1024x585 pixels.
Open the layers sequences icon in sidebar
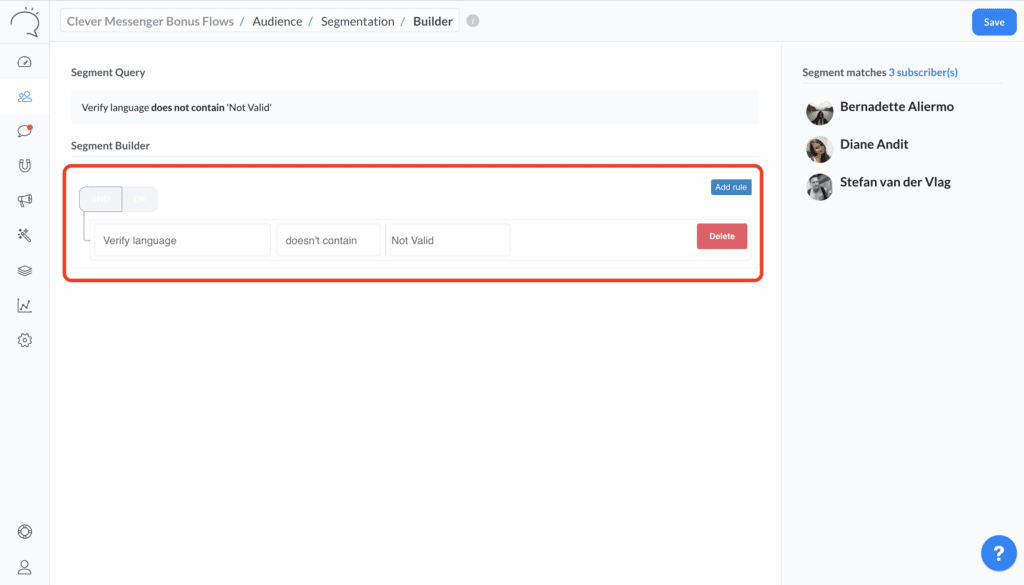(24, 270)
